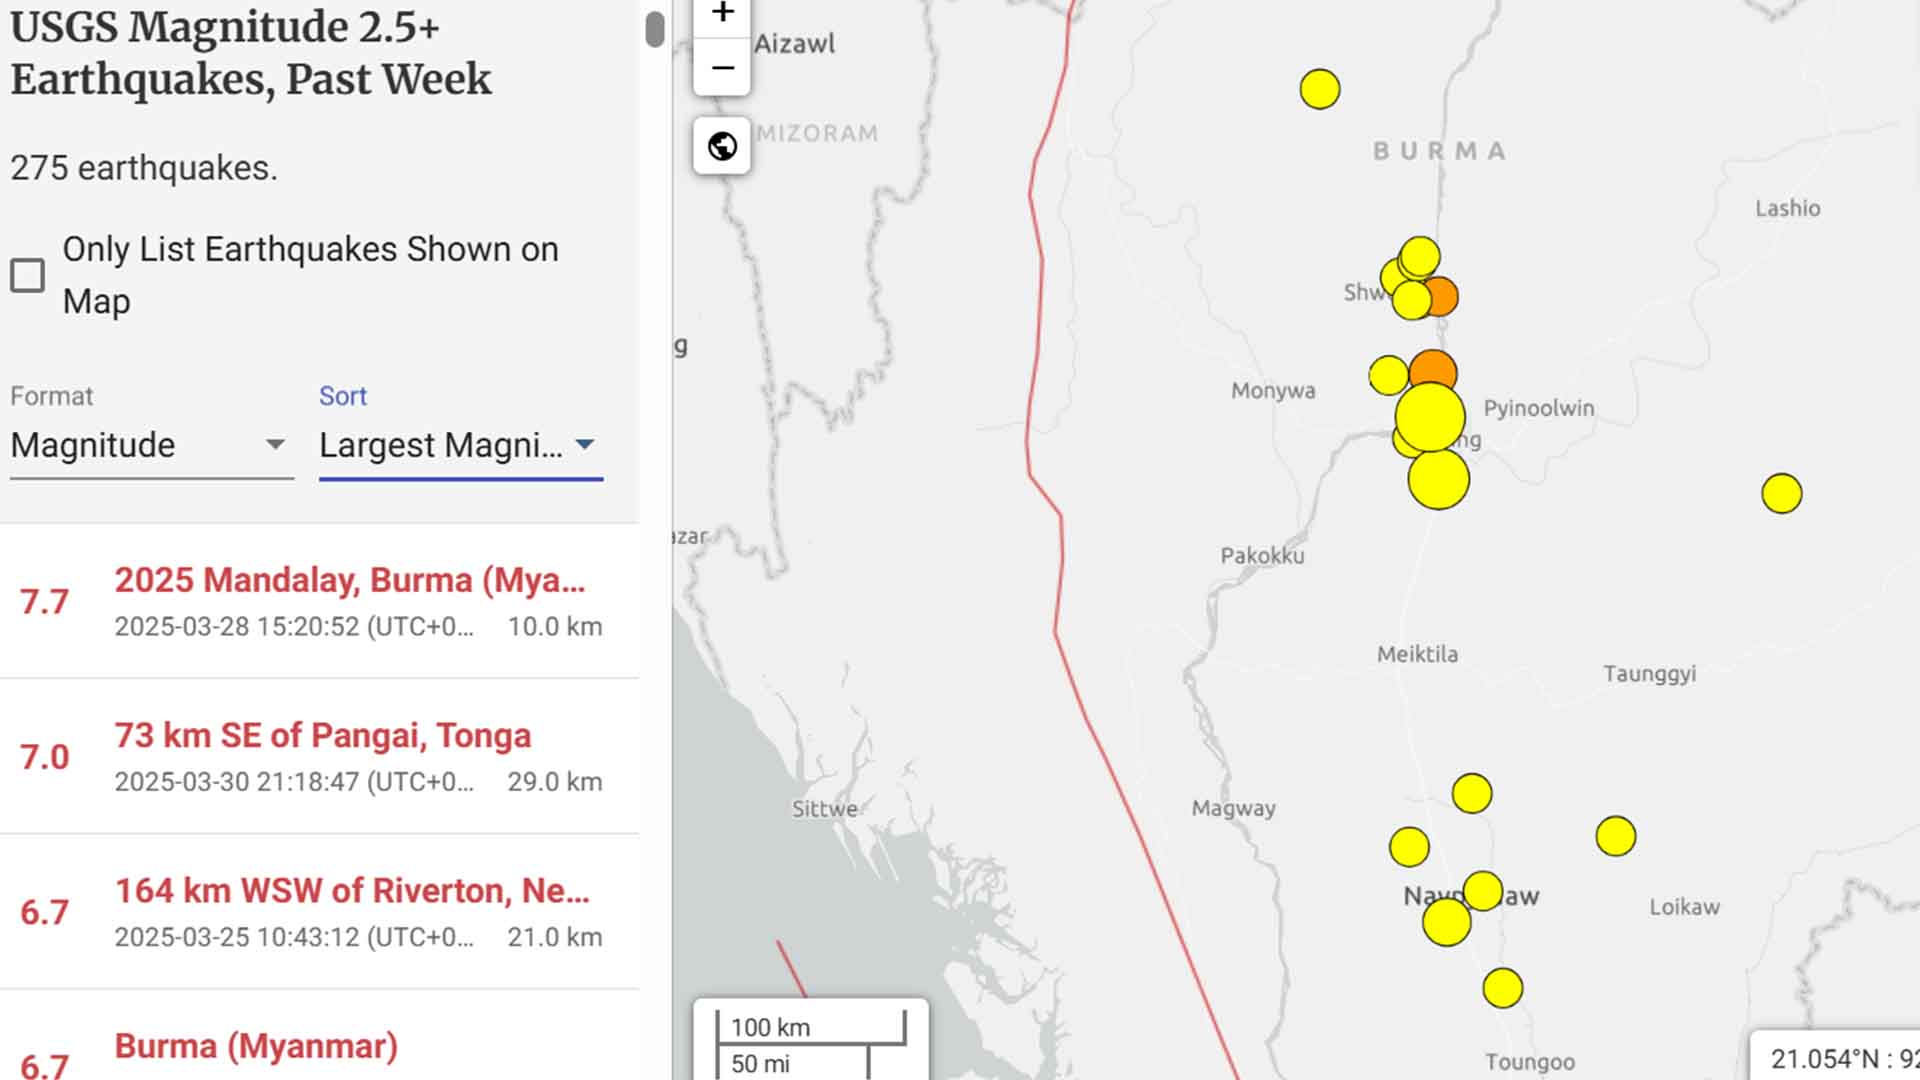The height and width of the screenshot is (1080, 1920).
Task: Open the Sort dropdown set to Largest Magnitude
Action: [461, 445]
